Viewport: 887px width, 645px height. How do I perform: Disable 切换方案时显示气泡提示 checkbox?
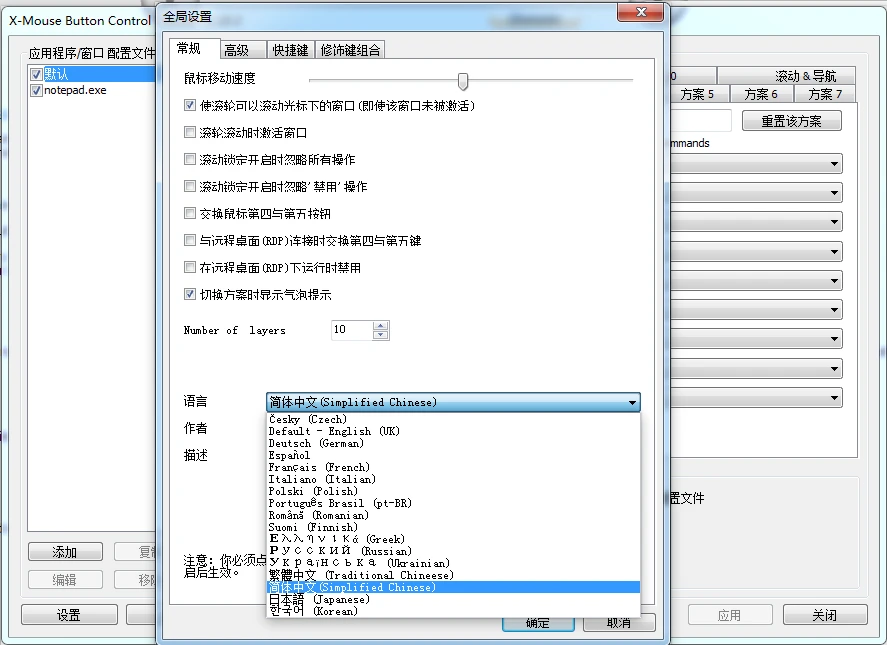pyautogui.click(x=190, y=294)
